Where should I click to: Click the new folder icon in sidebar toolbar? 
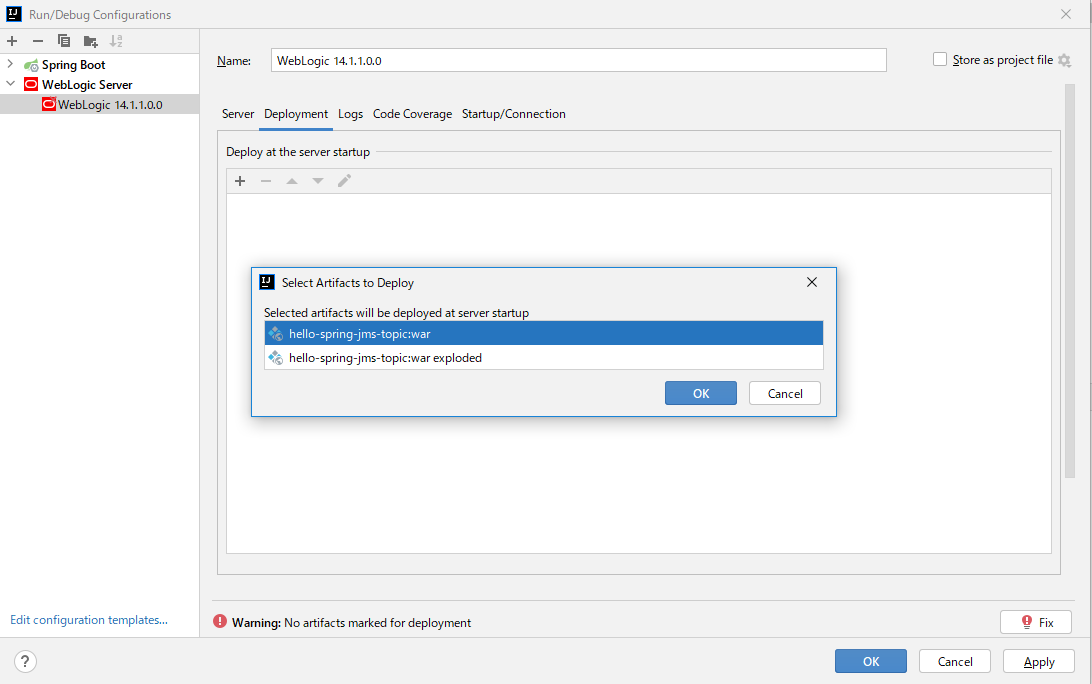tap(90, 41)
